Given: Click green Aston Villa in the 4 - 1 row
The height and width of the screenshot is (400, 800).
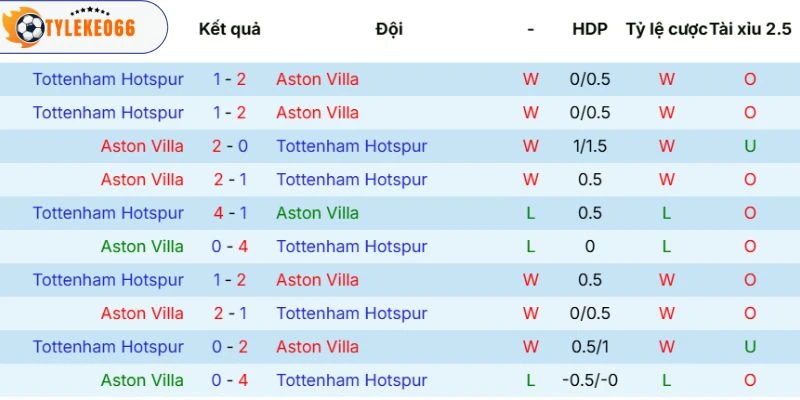Looking at the screenshot, I should [317, 213].
